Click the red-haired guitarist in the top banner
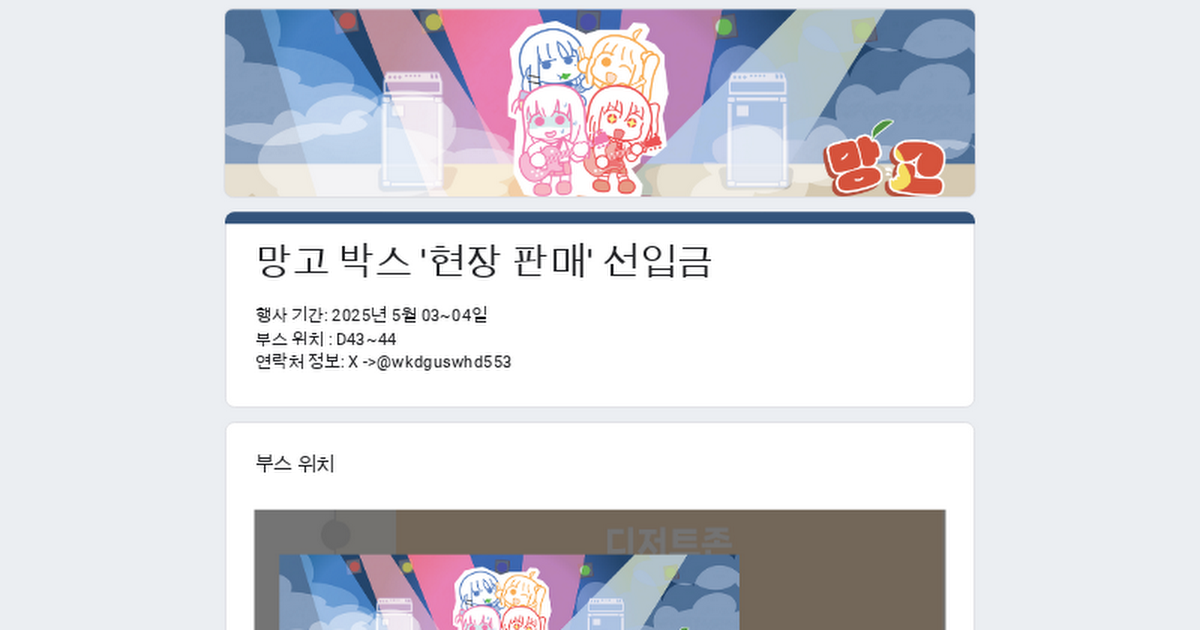1200x630 pixels. coord(621,138)
